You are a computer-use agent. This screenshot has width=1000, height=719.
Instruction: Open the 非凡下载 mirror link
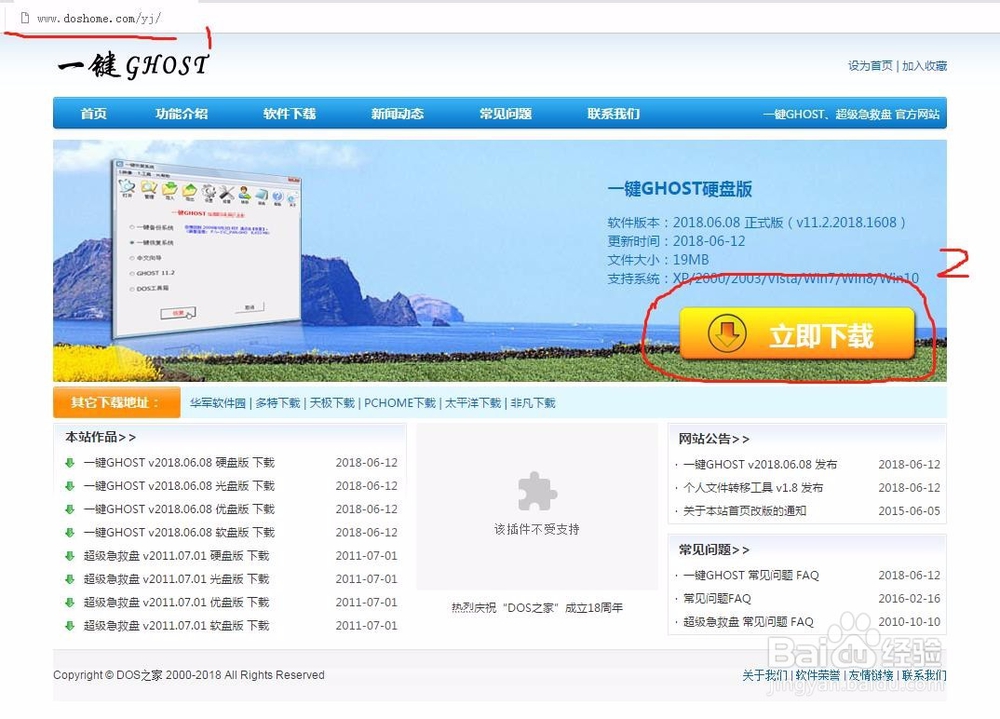pos(533,403)
